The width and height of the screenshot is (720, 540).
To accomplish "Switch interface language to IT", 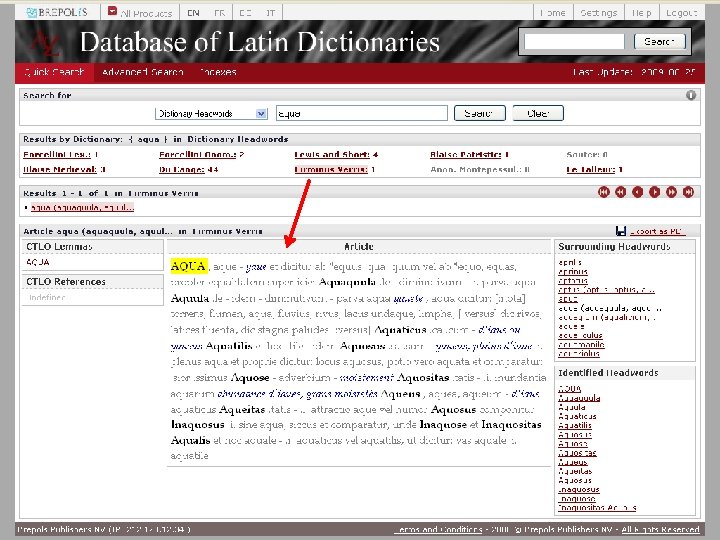I will [270, 13].
